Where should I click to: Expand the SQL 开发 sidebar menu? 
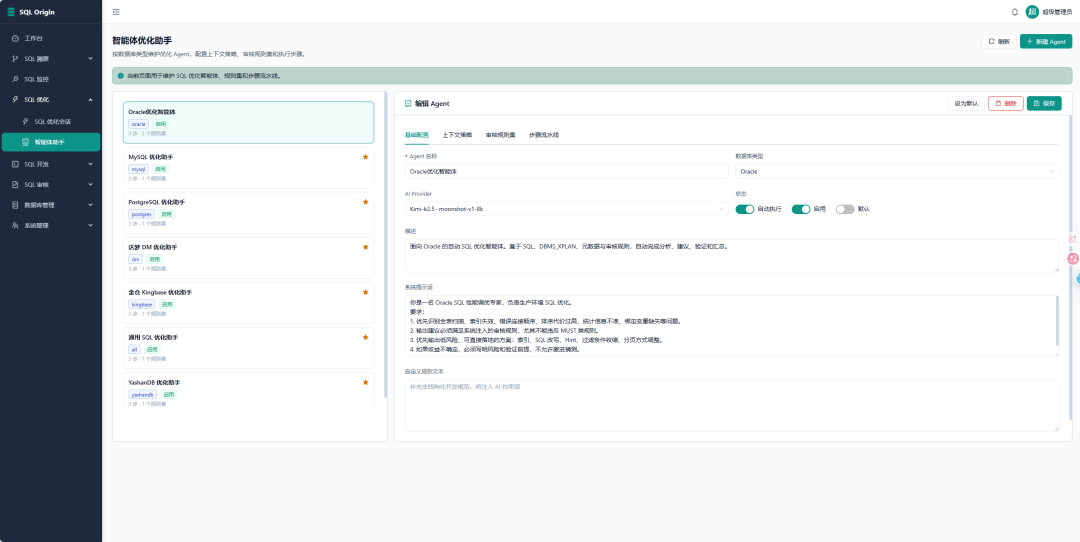point(51,165)
